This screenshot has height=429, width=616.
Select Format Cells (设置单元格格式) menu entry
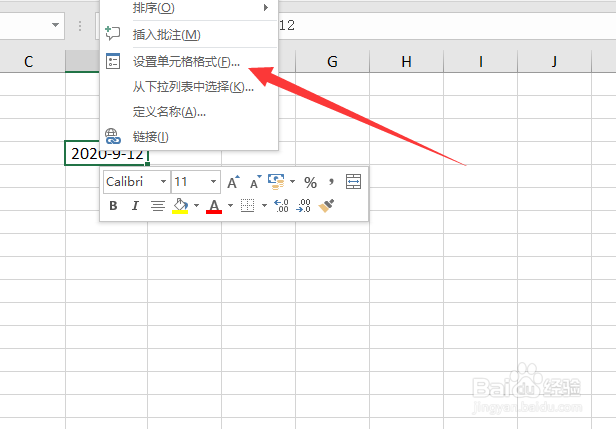[189, 62]
